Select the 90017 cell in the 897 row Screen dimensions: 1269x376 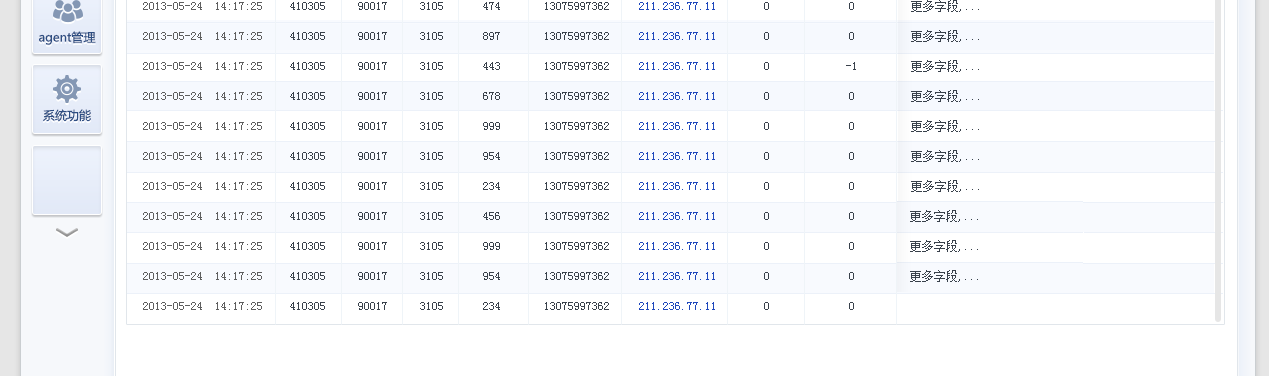click(x=372, y=36)
